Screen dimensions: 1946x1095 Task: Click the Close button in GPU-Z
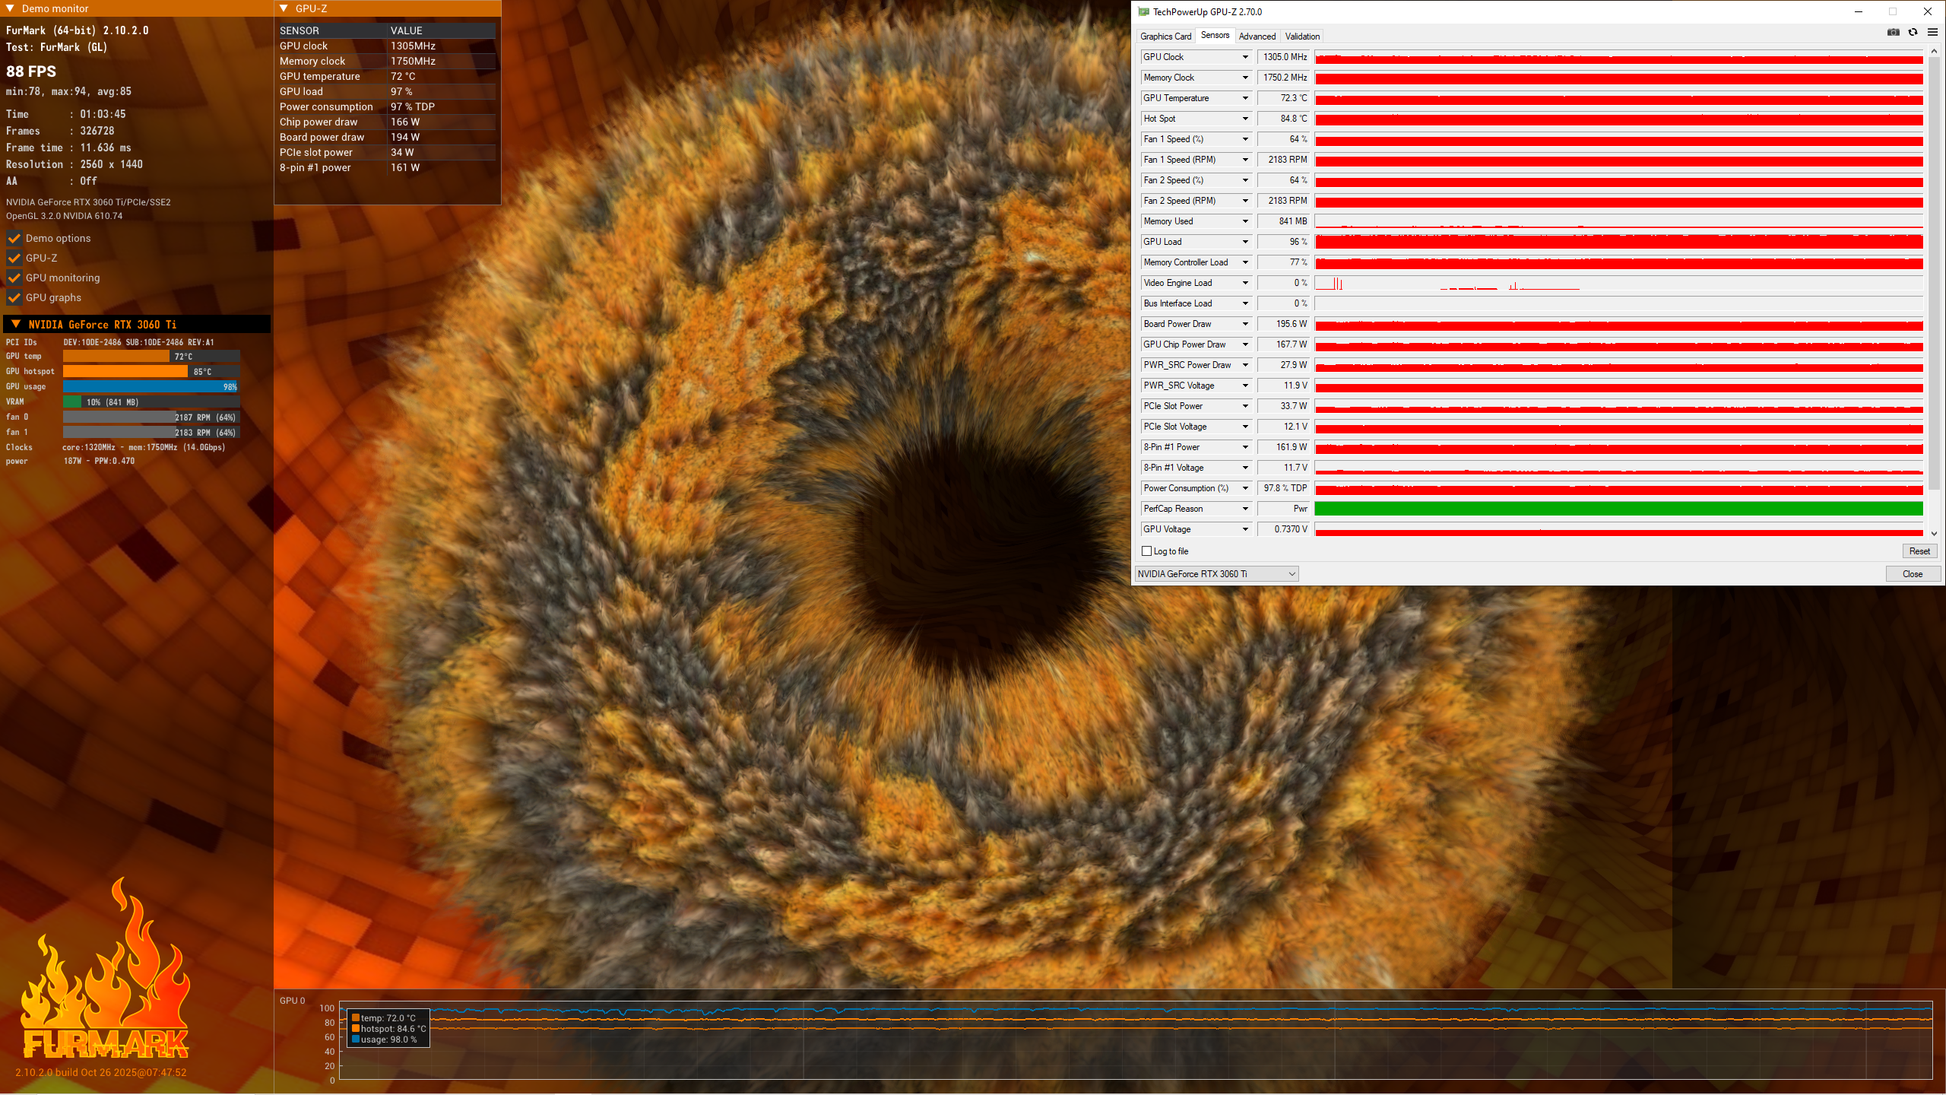[1912, 574]
